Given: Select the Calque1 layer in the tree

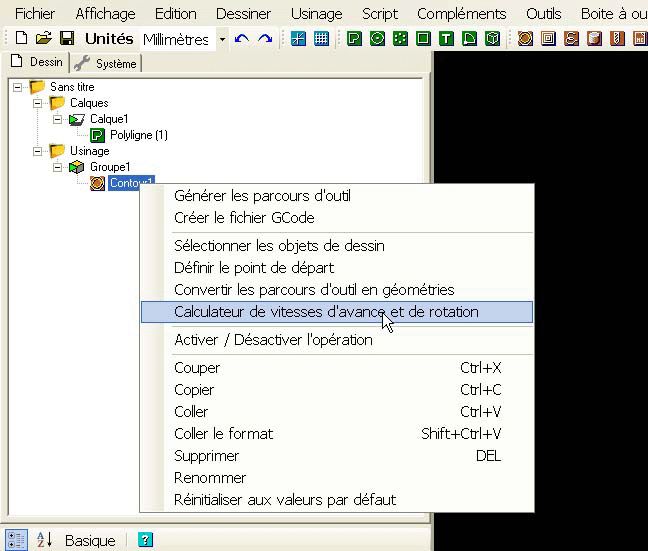Looking at the screenshot, I should pos(109,119).
